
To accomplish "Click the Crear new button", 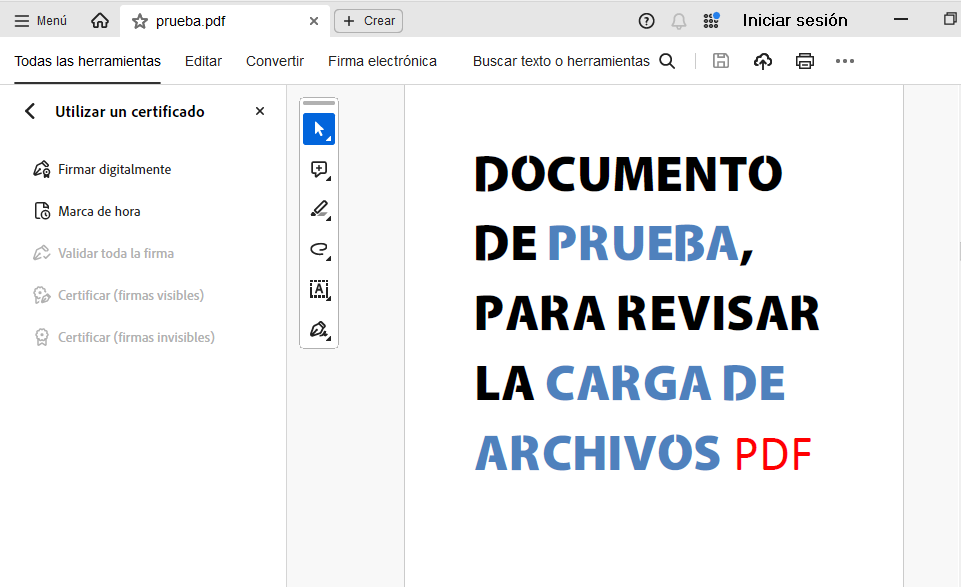I will pyautogui.click(x=368, y=21).
